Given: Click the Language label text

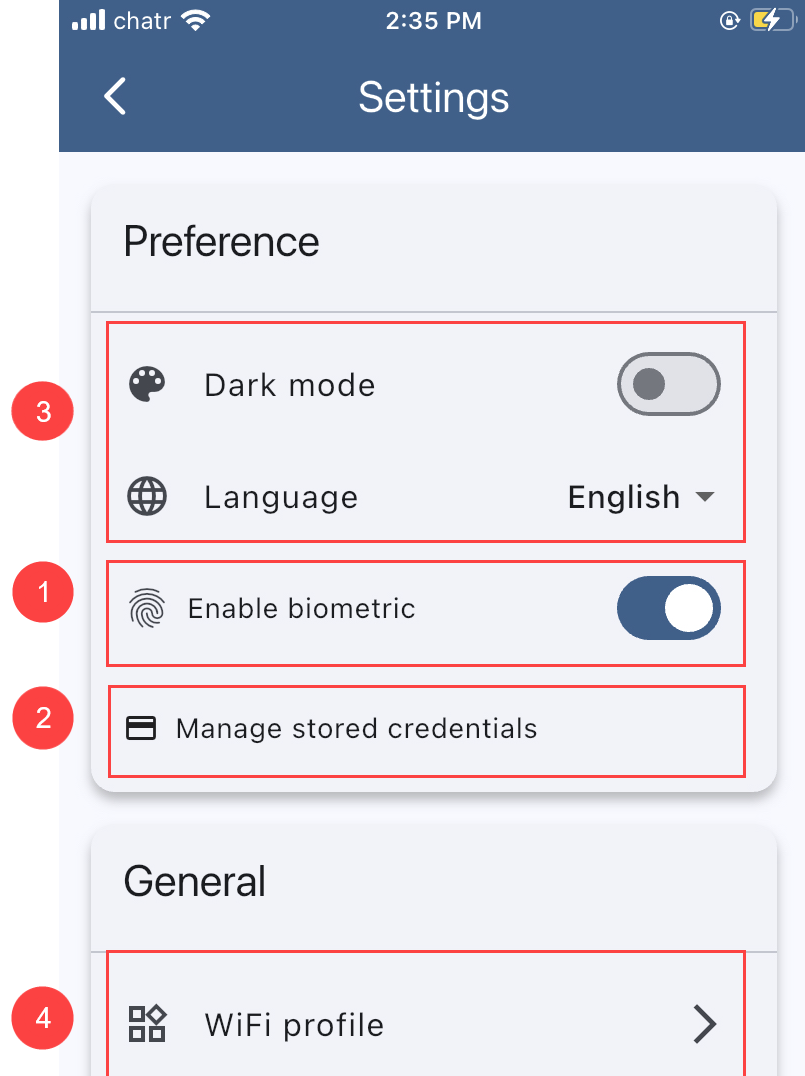Looking at the screenshot, I should point(281,498).
